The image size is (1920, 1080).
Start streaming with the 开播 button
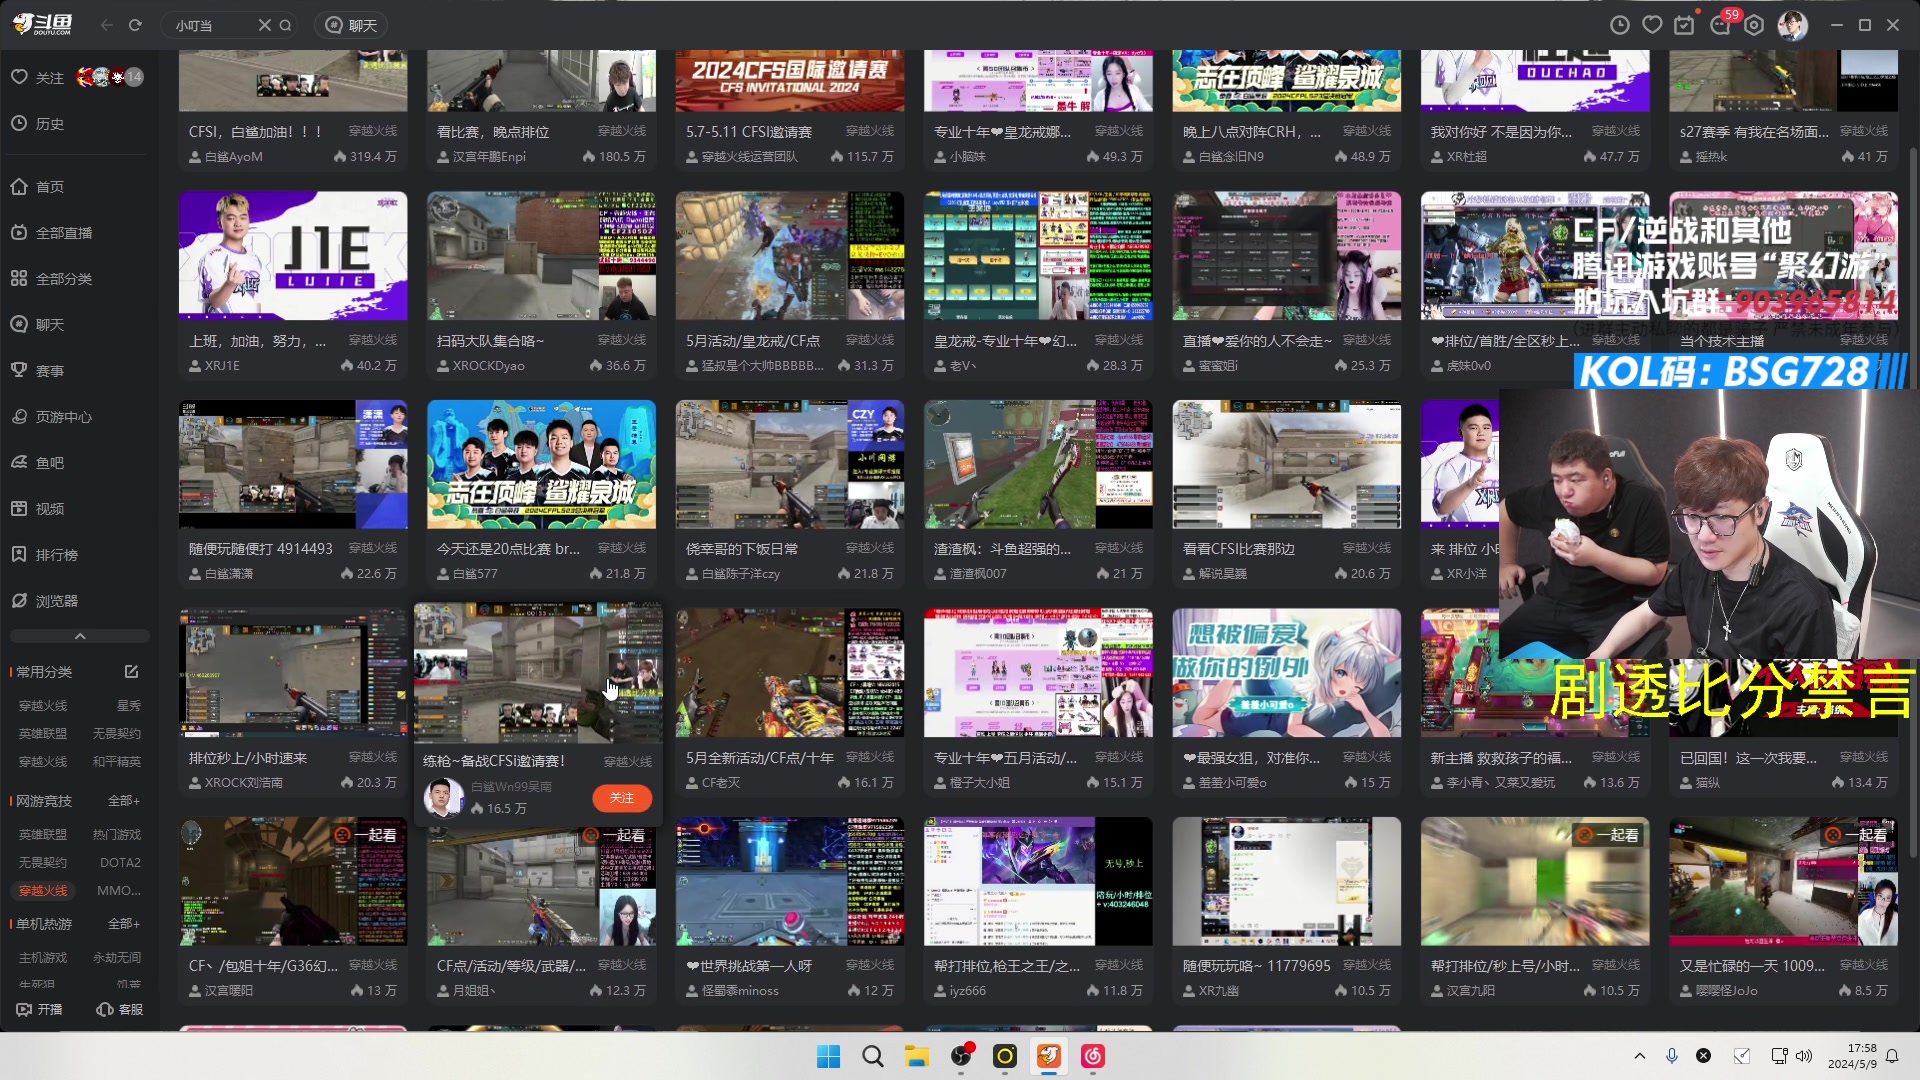point(40,1010)
